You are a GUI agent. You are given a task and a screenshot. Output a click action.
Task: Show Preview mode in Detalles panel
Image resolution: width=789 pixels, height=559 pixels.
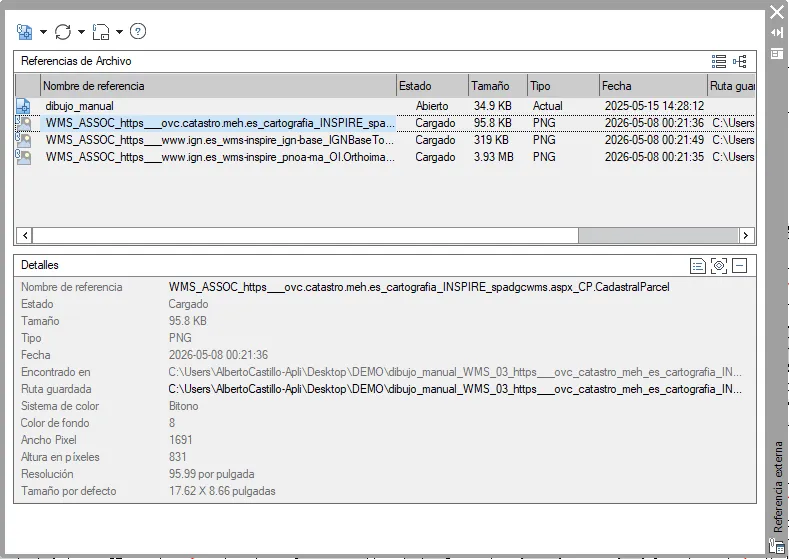pos(719,266)
